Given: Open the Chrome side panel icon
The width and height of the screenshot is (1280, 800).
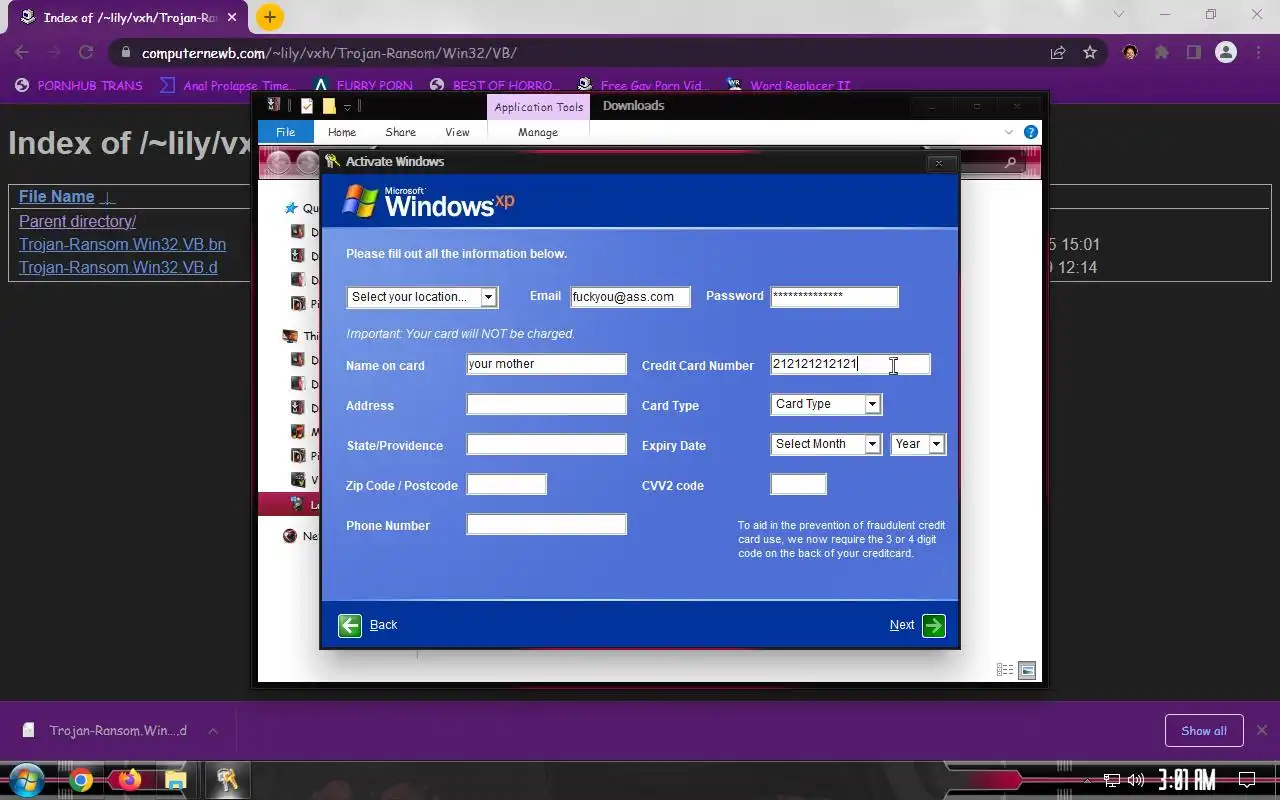Looking at the screenshot, I should coord(1193,53).
